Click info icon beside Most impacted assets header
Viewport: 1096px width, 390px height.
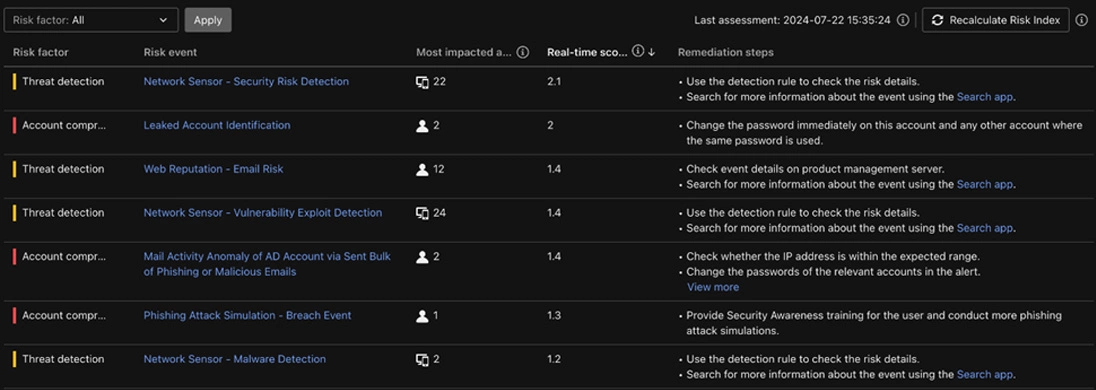(523, 52)
